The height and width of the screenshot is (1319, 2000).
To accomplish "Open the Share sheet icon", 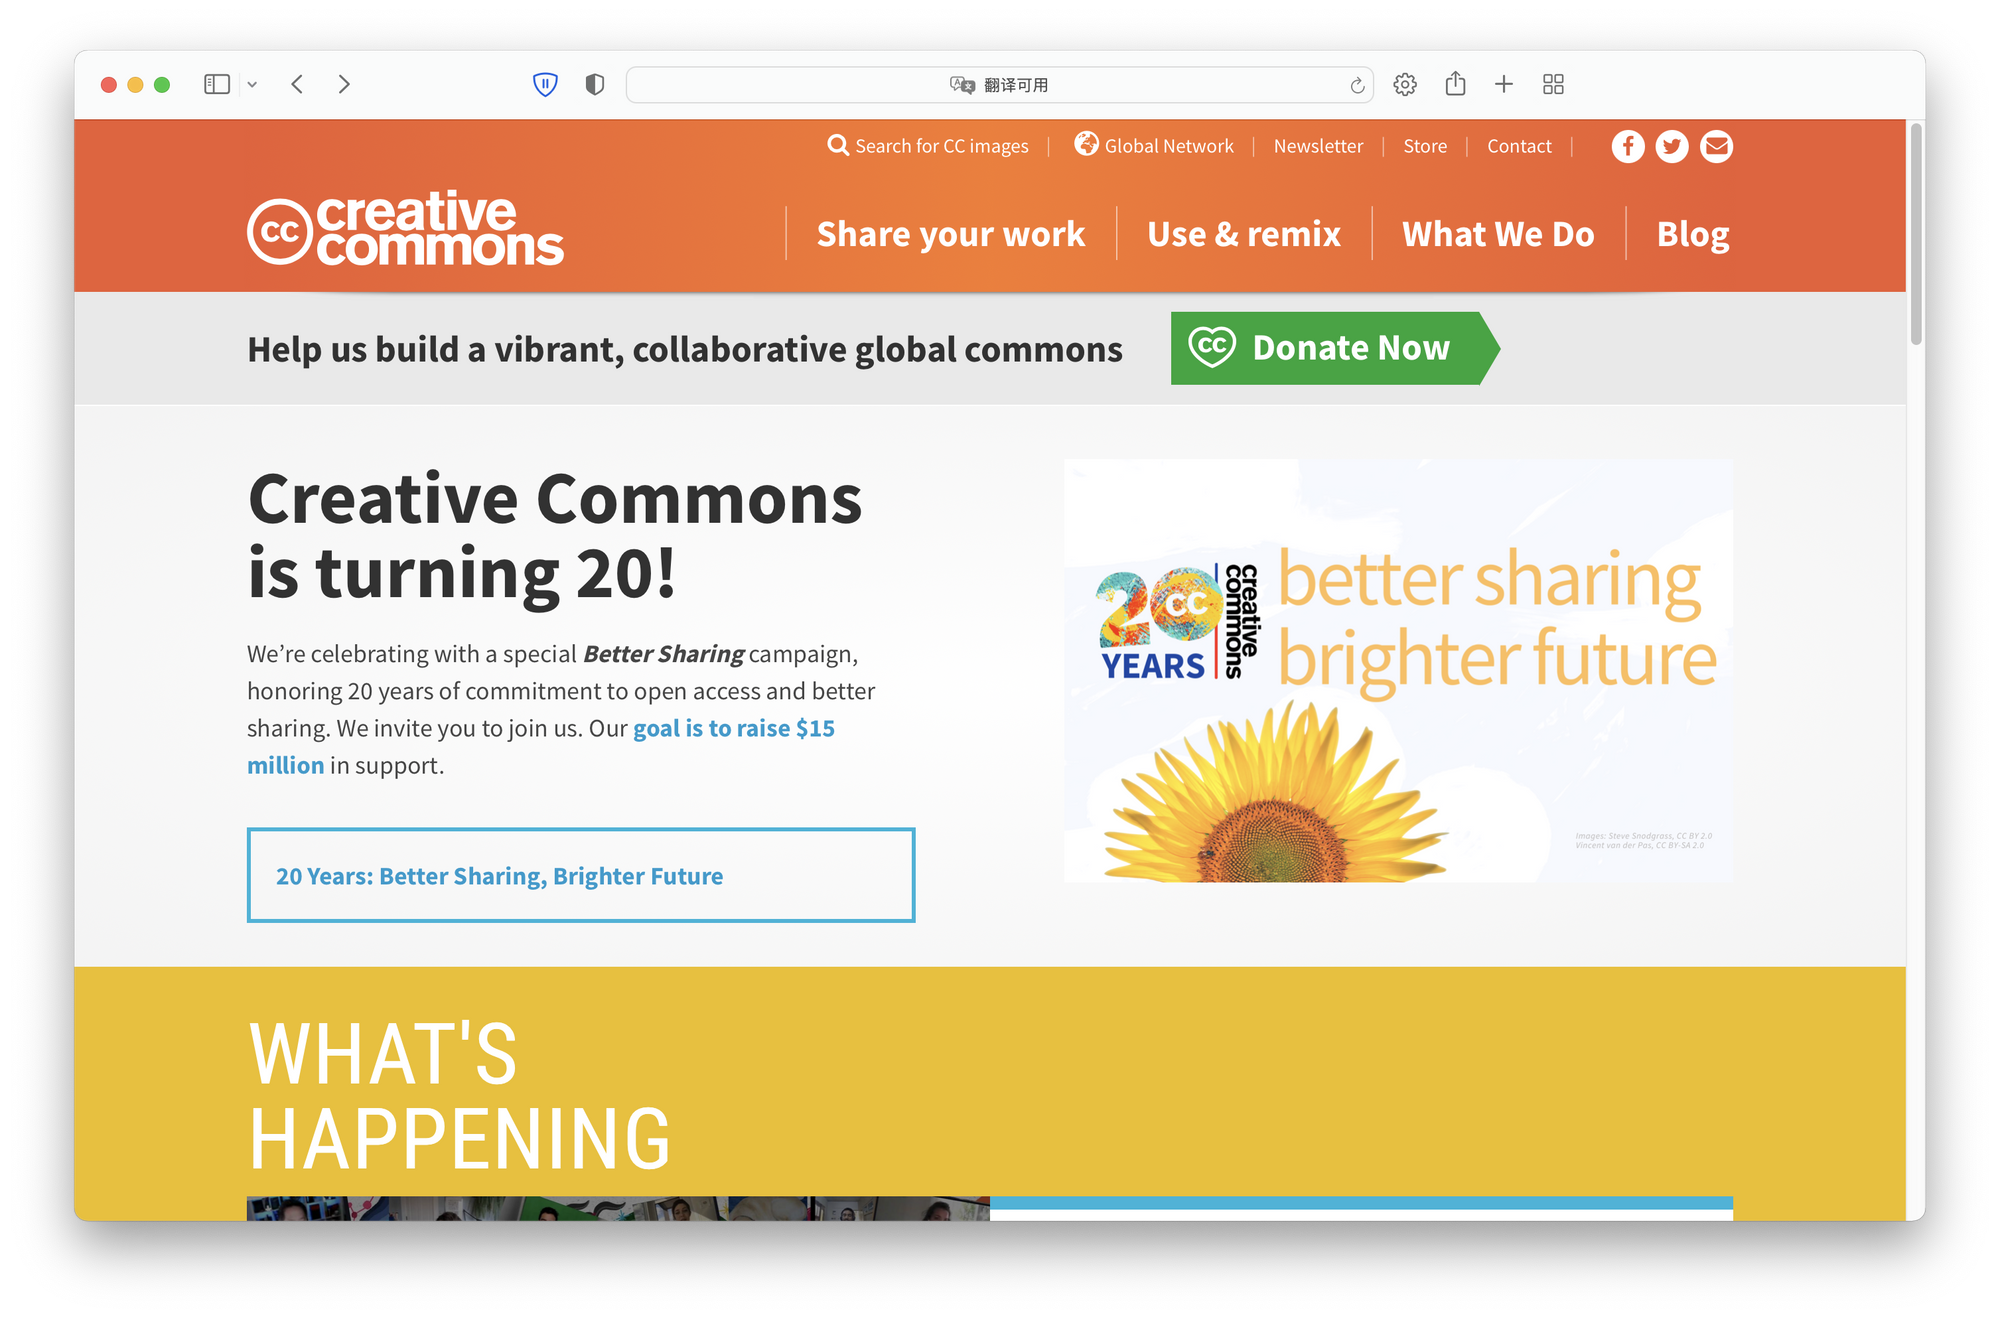I will (1455, 83).
